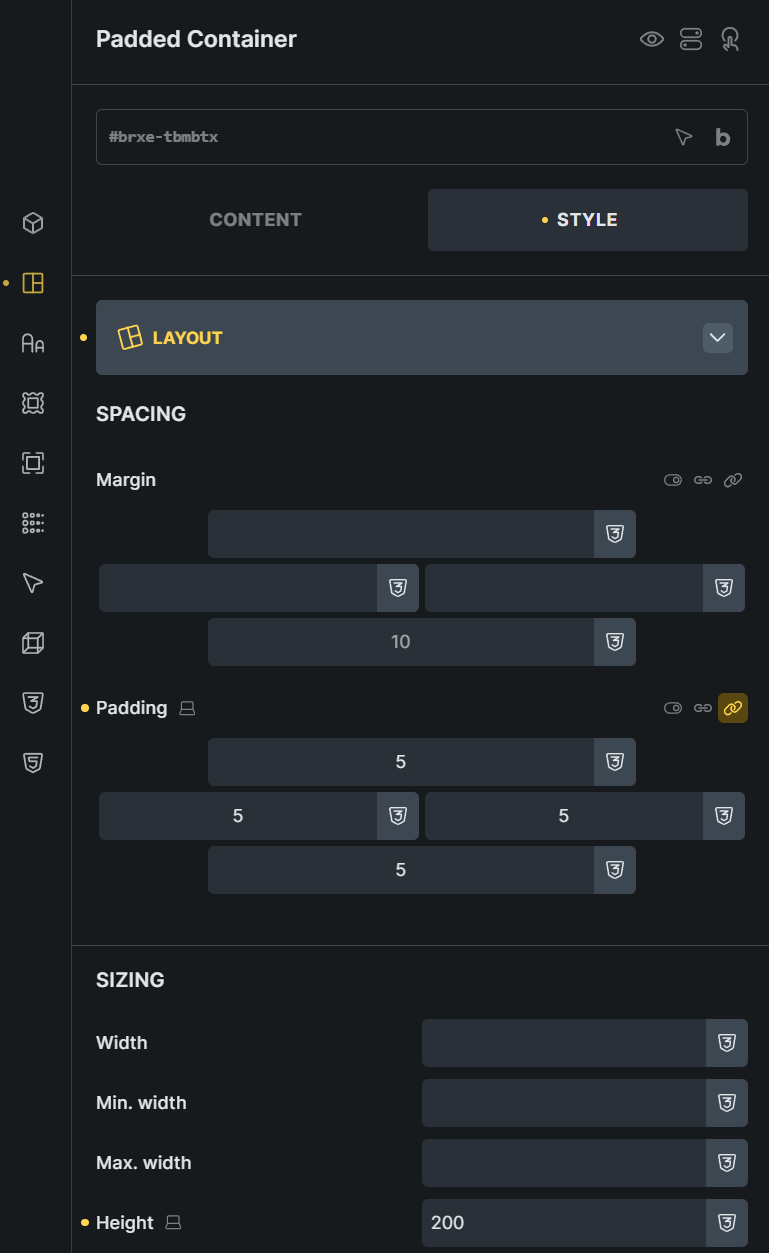Open CSS variable picker for Width
Viewport: 769px width, 1253px height.
[x=727, y=1043]
